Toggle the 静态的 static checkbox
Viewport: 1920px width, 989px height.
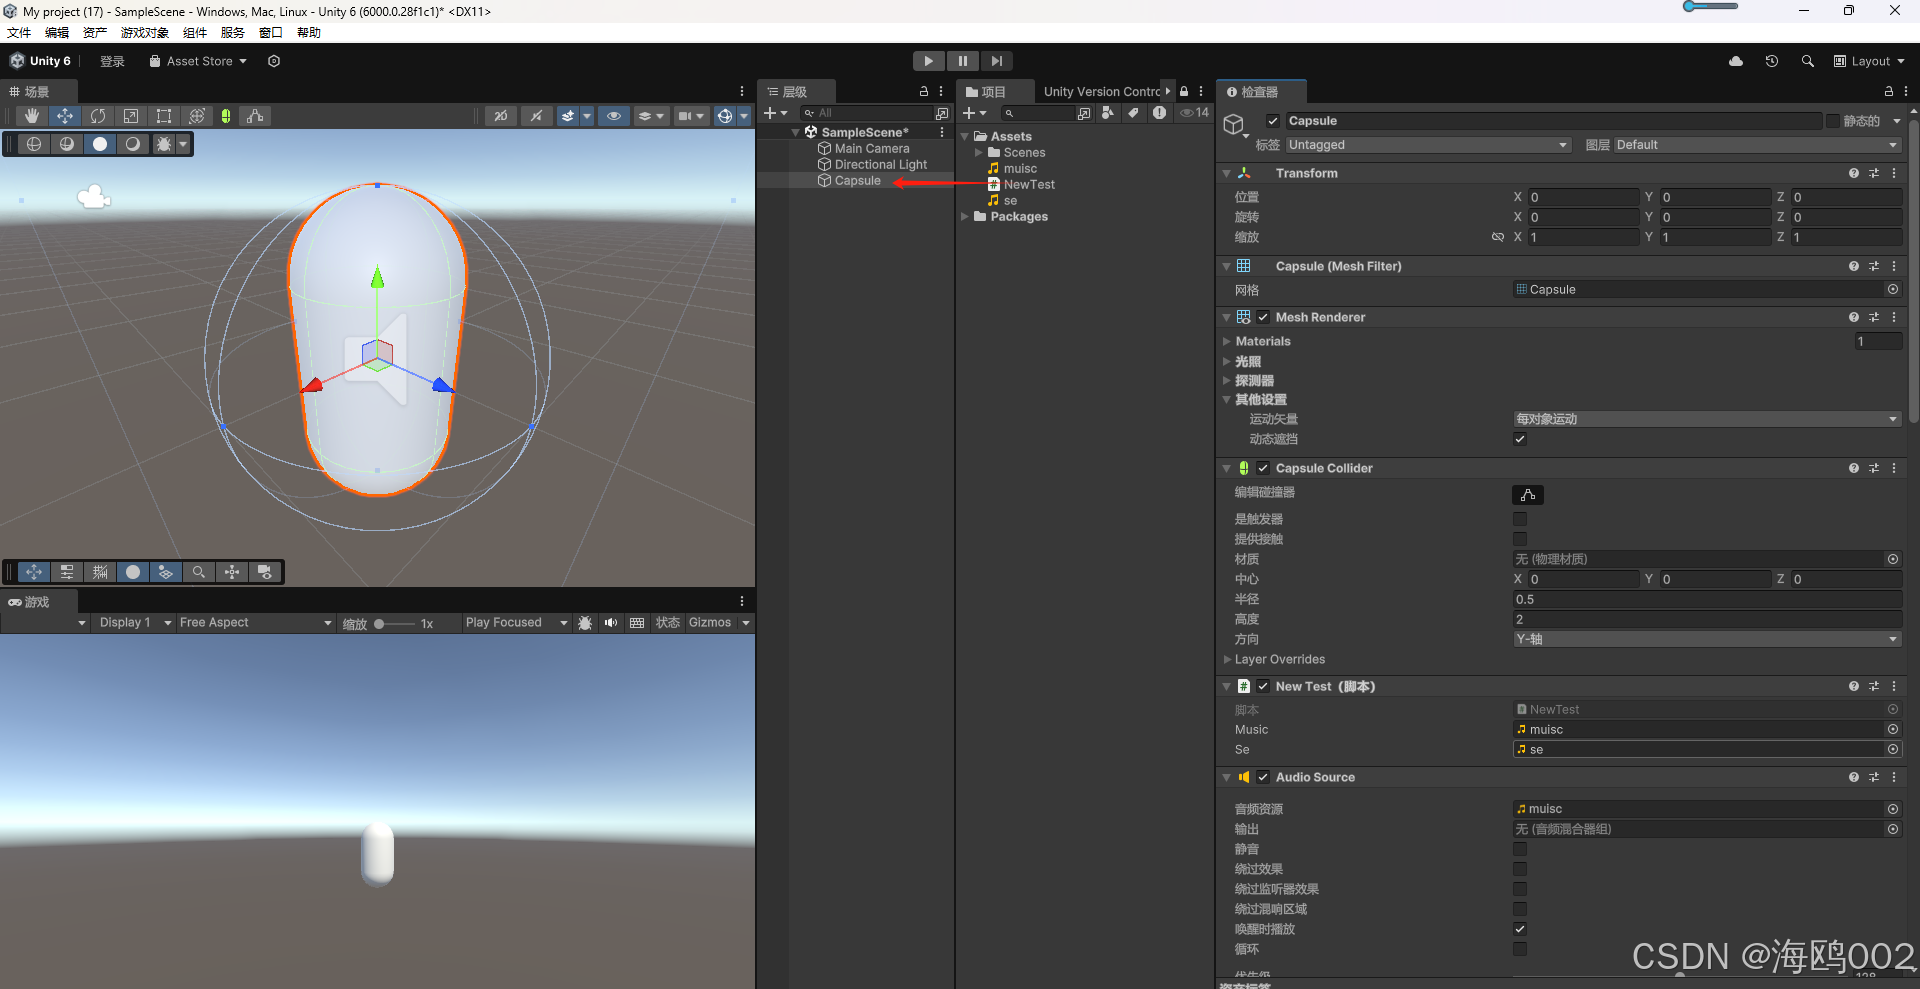[1833, 121]
